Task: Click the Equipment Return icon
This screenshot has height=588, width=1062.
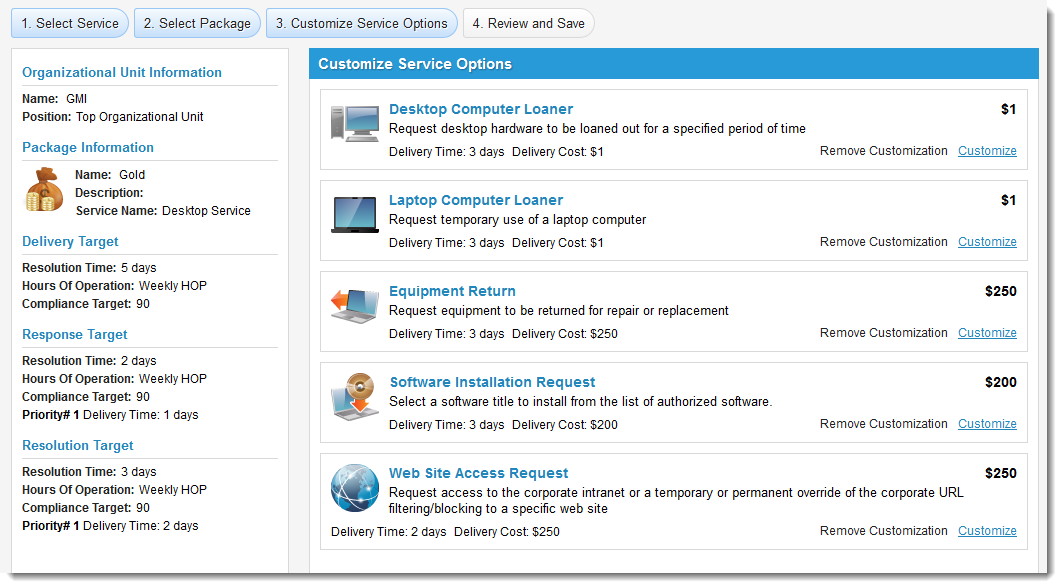Action: click(x=355, y=306)
